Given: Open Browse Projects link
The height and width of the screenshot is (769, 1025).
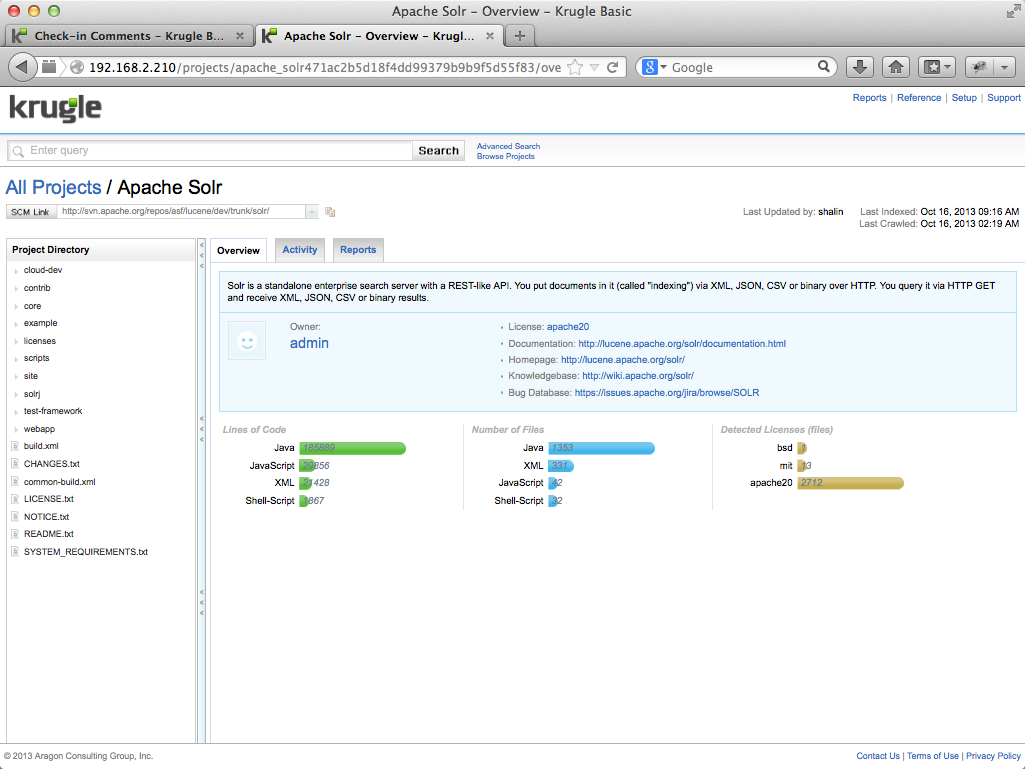Looking at the screenshot, I should [x=505, y=156].
